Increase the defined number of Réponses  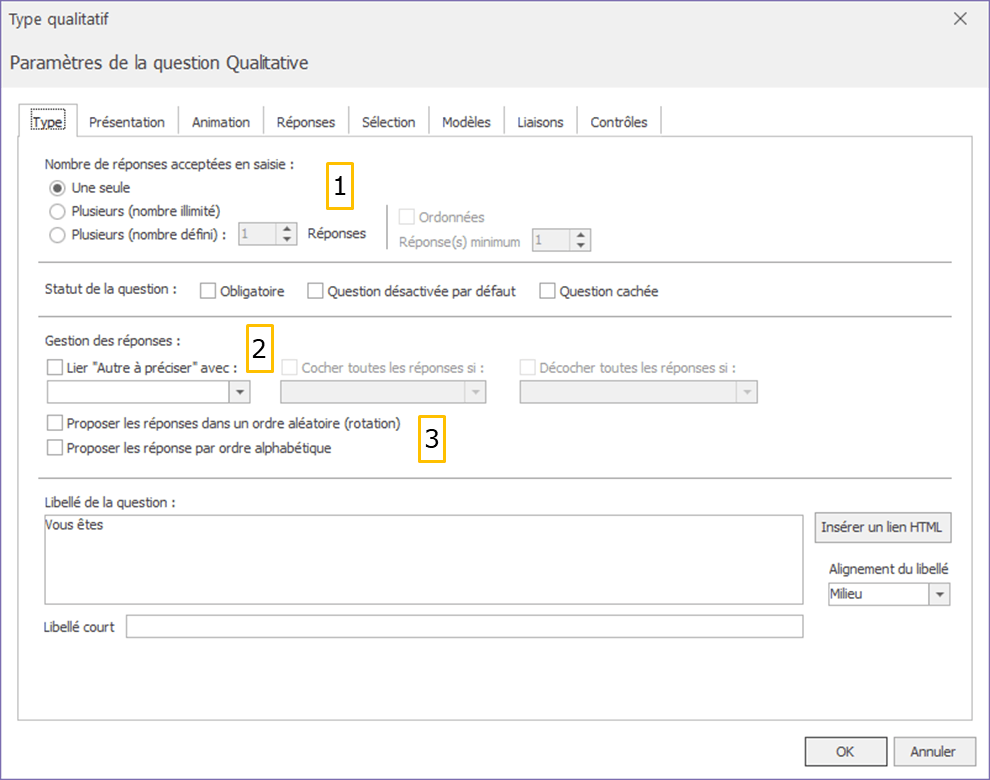287,229
